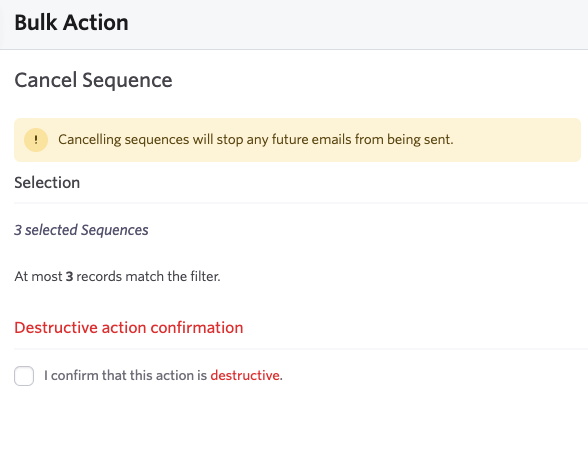Screen dimensions: 588x451
Task: Click the word 'Sequence' in Cancel Sequence heading
Action: click(x=128, y=80)
